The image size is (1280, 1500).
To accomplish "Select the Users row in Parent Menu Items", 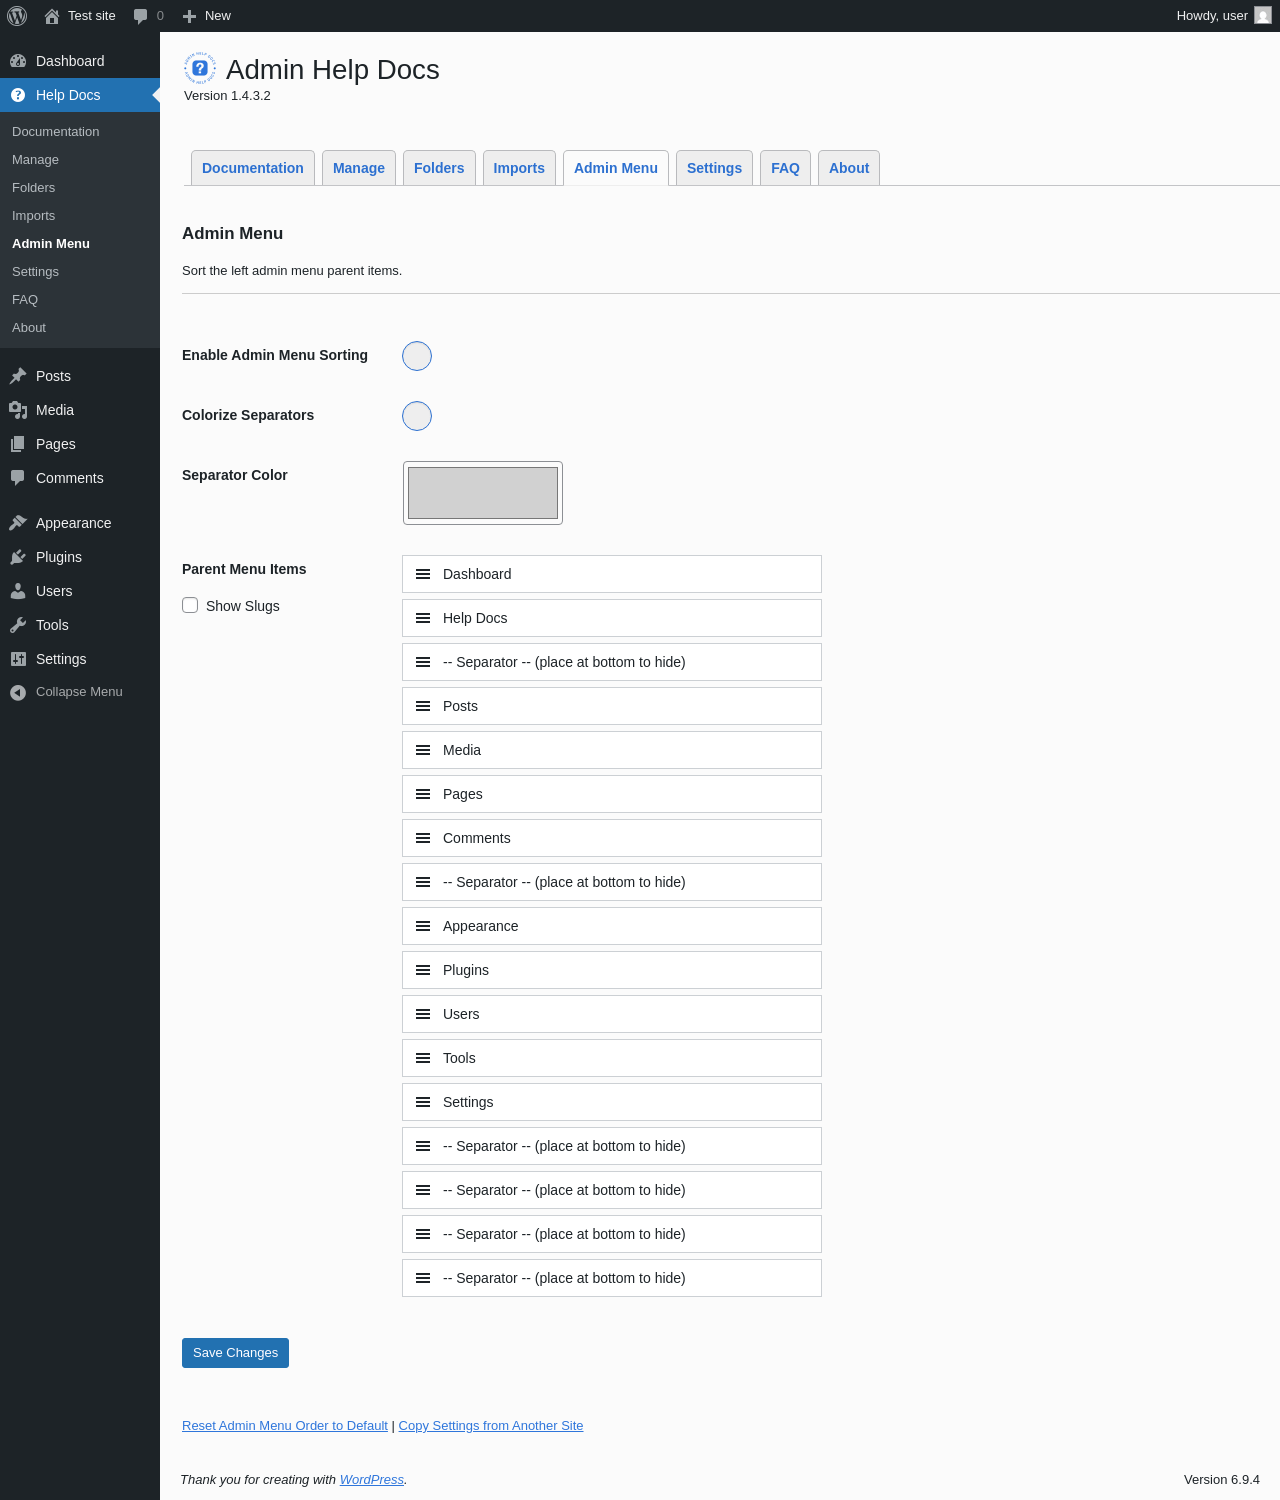I will coord(612,1014).
